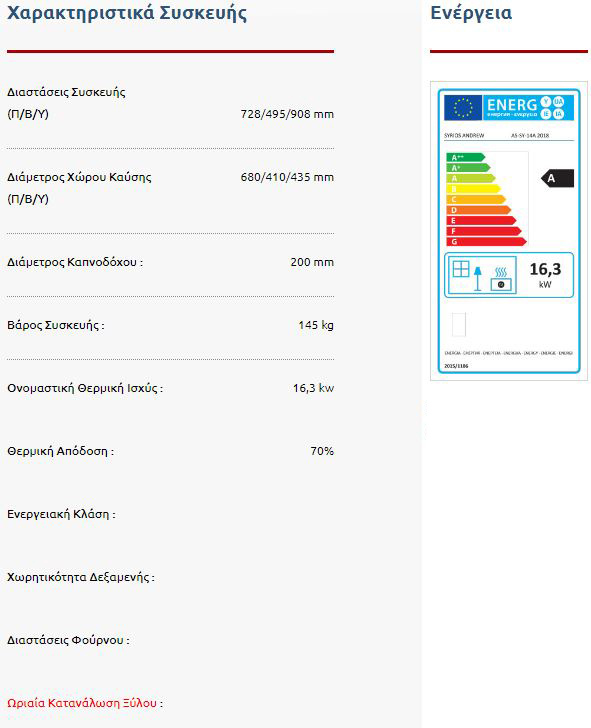Click the ENERG header banner
This screenshot has width=591, height=728.
528,108
